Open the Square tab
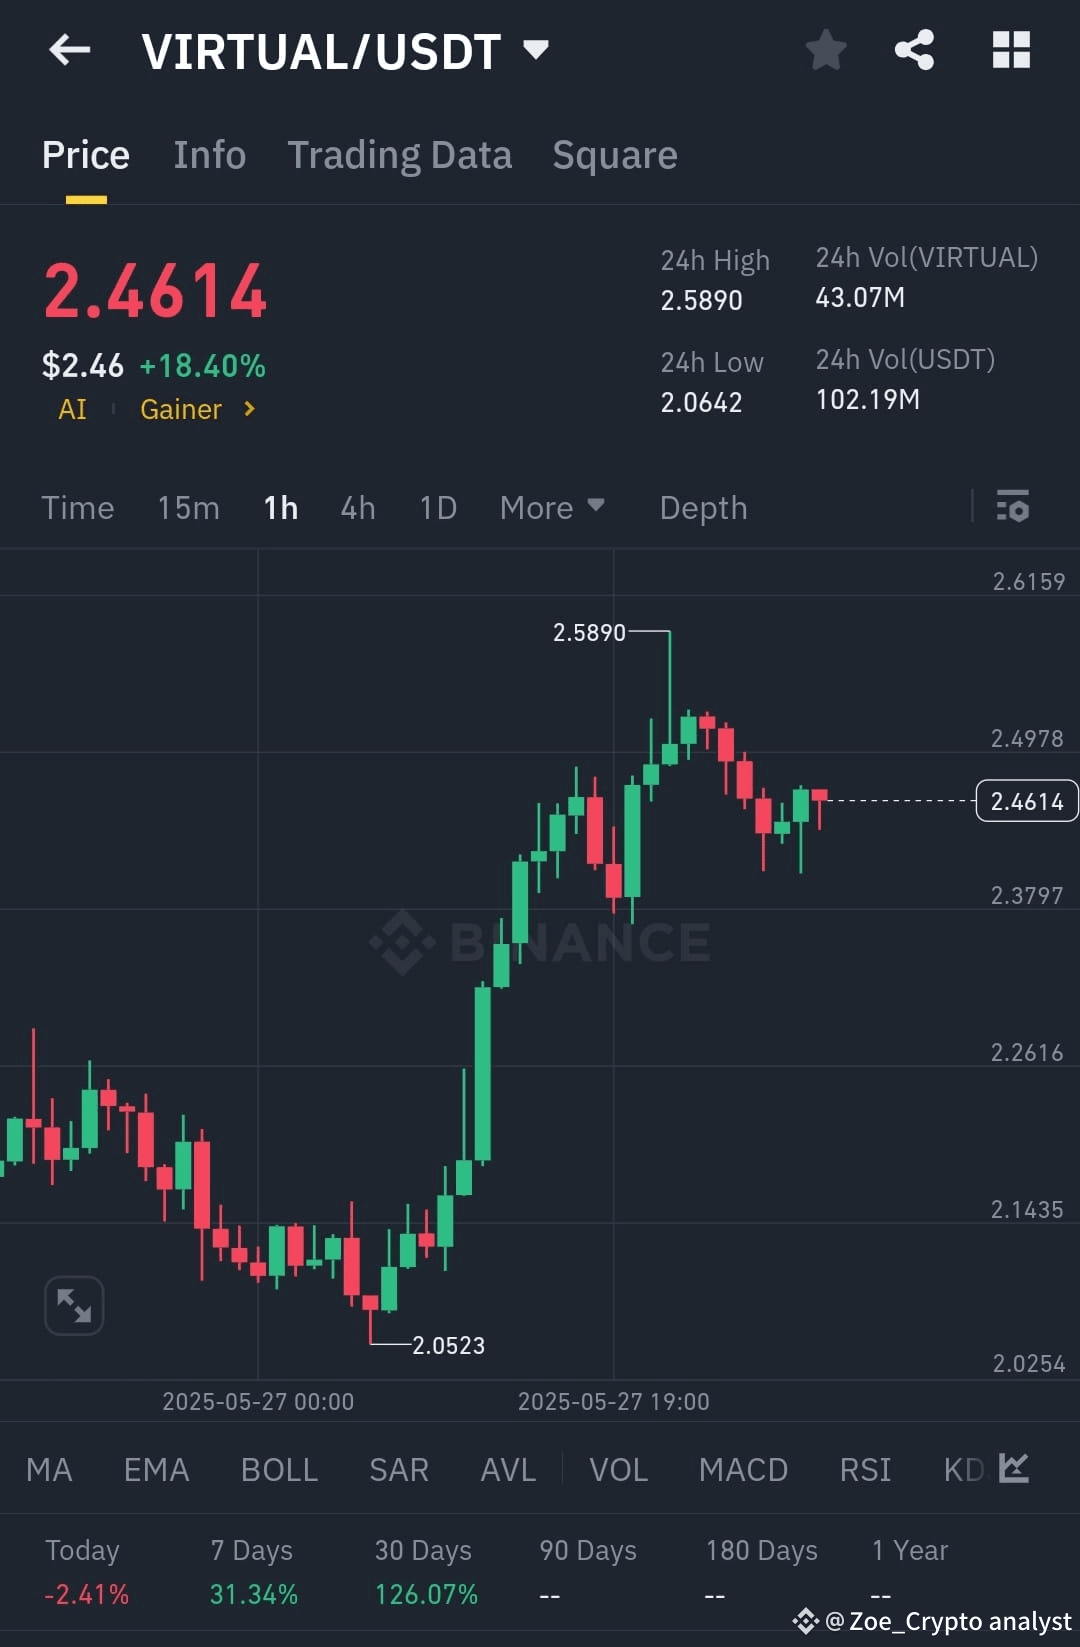 click(614, 155)
